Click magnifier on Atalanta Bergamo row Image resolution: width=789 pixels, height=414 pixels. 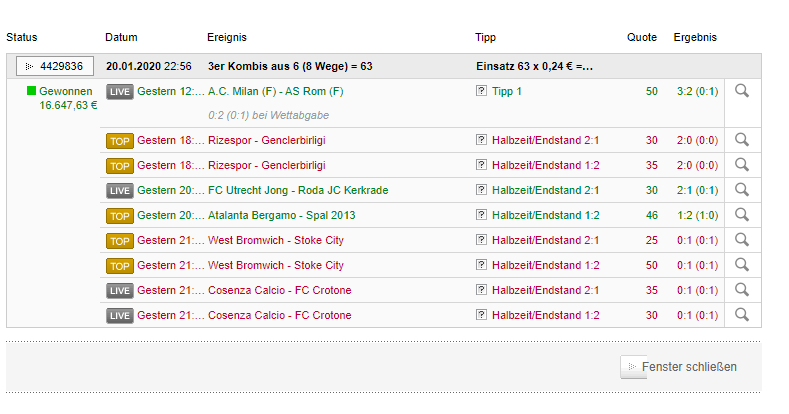click(742, 215)
